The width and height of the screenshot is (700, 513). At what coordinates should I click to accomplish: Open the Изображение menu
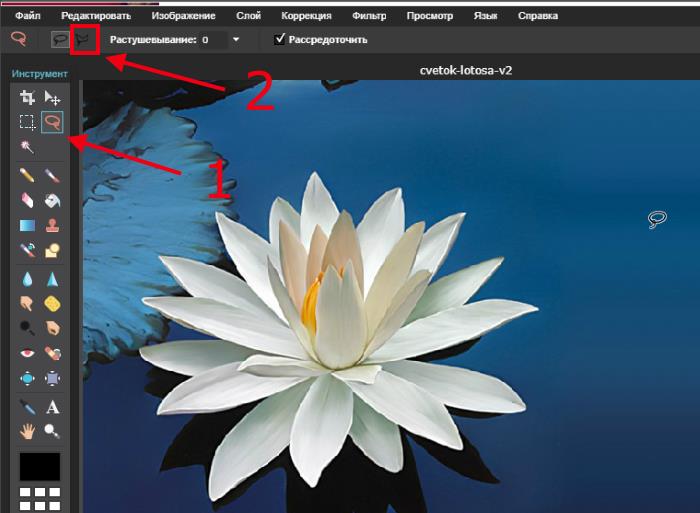(x=183, y=16)
